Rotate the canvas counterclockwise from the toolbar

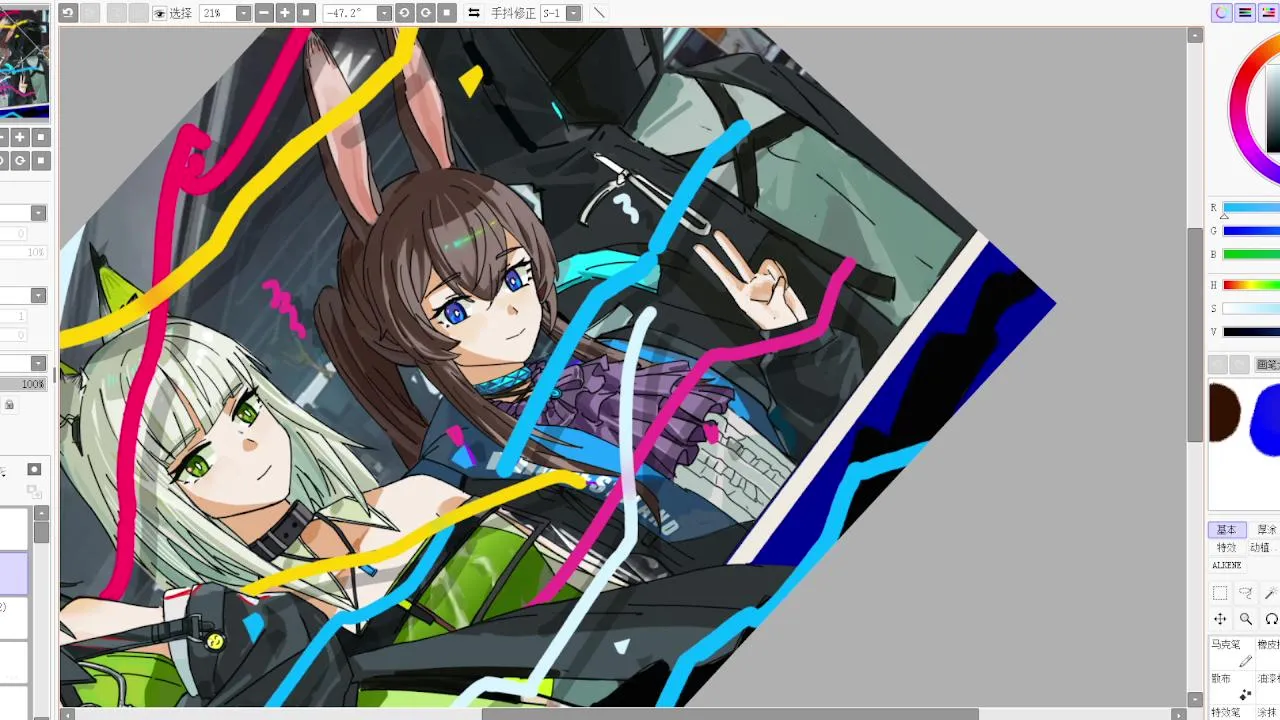405,13
